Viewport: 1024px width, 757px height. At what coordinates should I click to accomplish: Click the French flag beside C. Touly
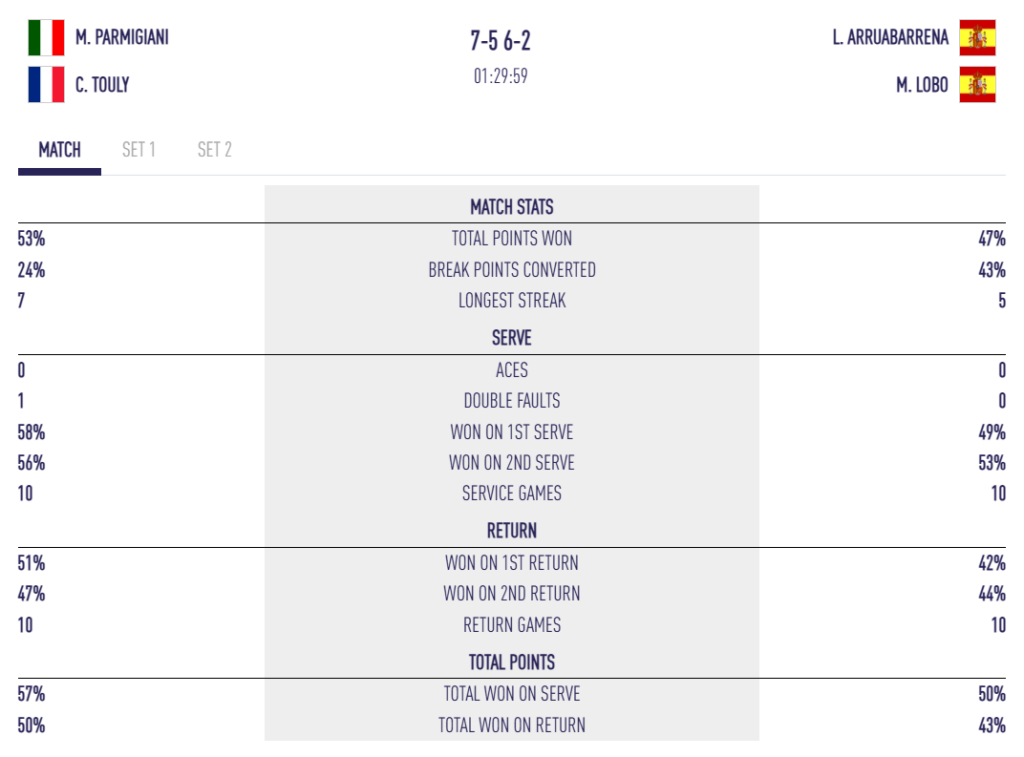46,85
